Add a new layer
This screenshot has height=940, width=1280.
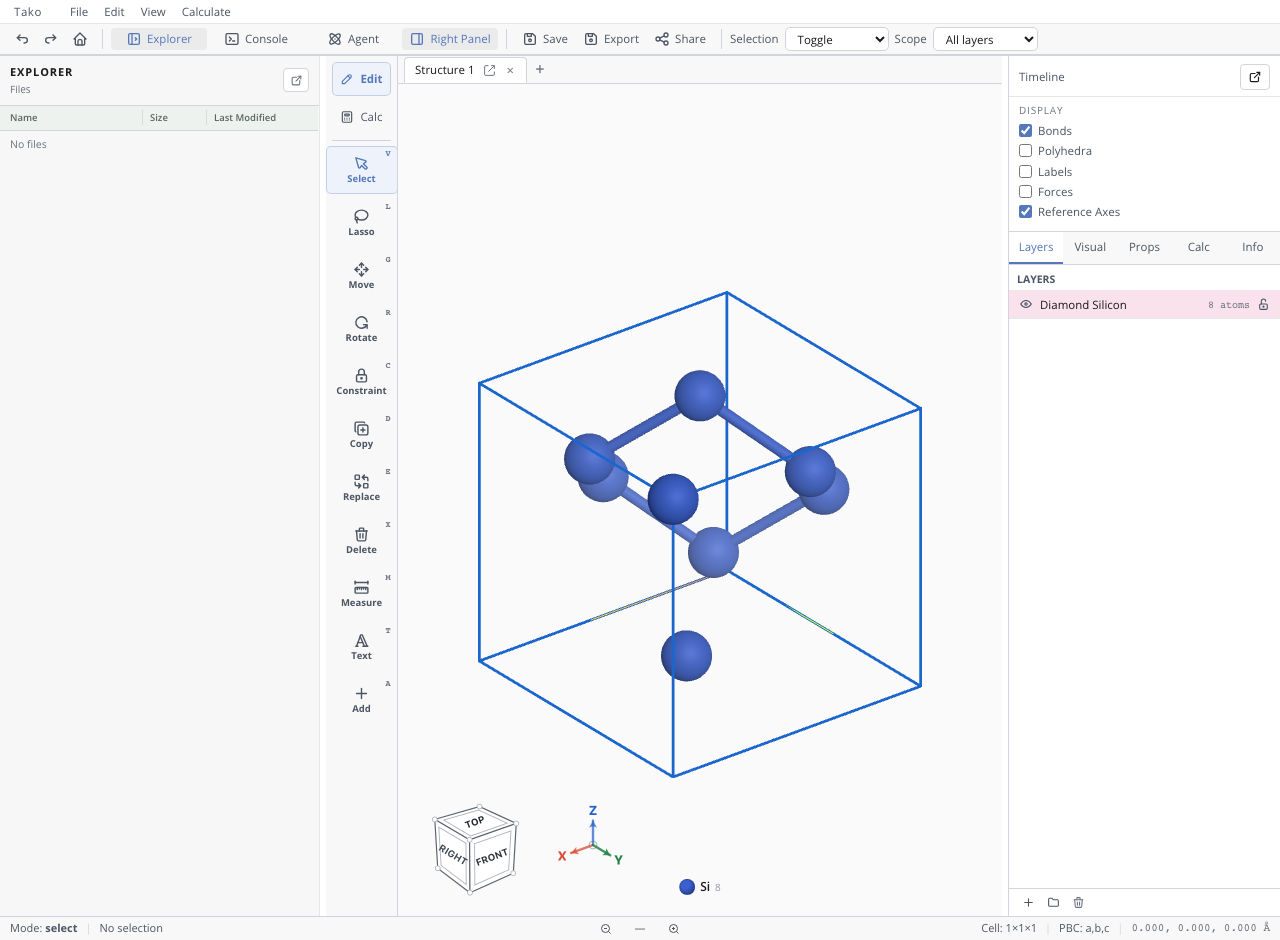click(x=1028, y=903)
